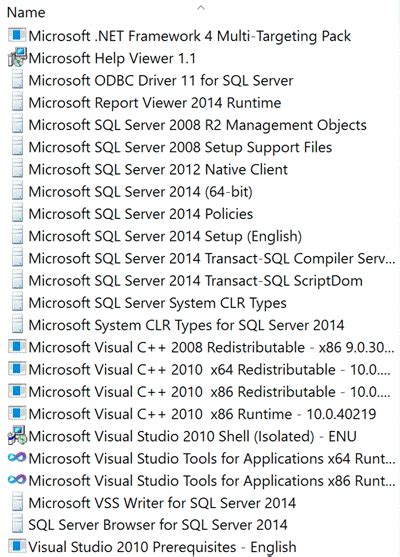Click the Visual C++ 2010 x86 Runtime icon

[x=17, y=413]
